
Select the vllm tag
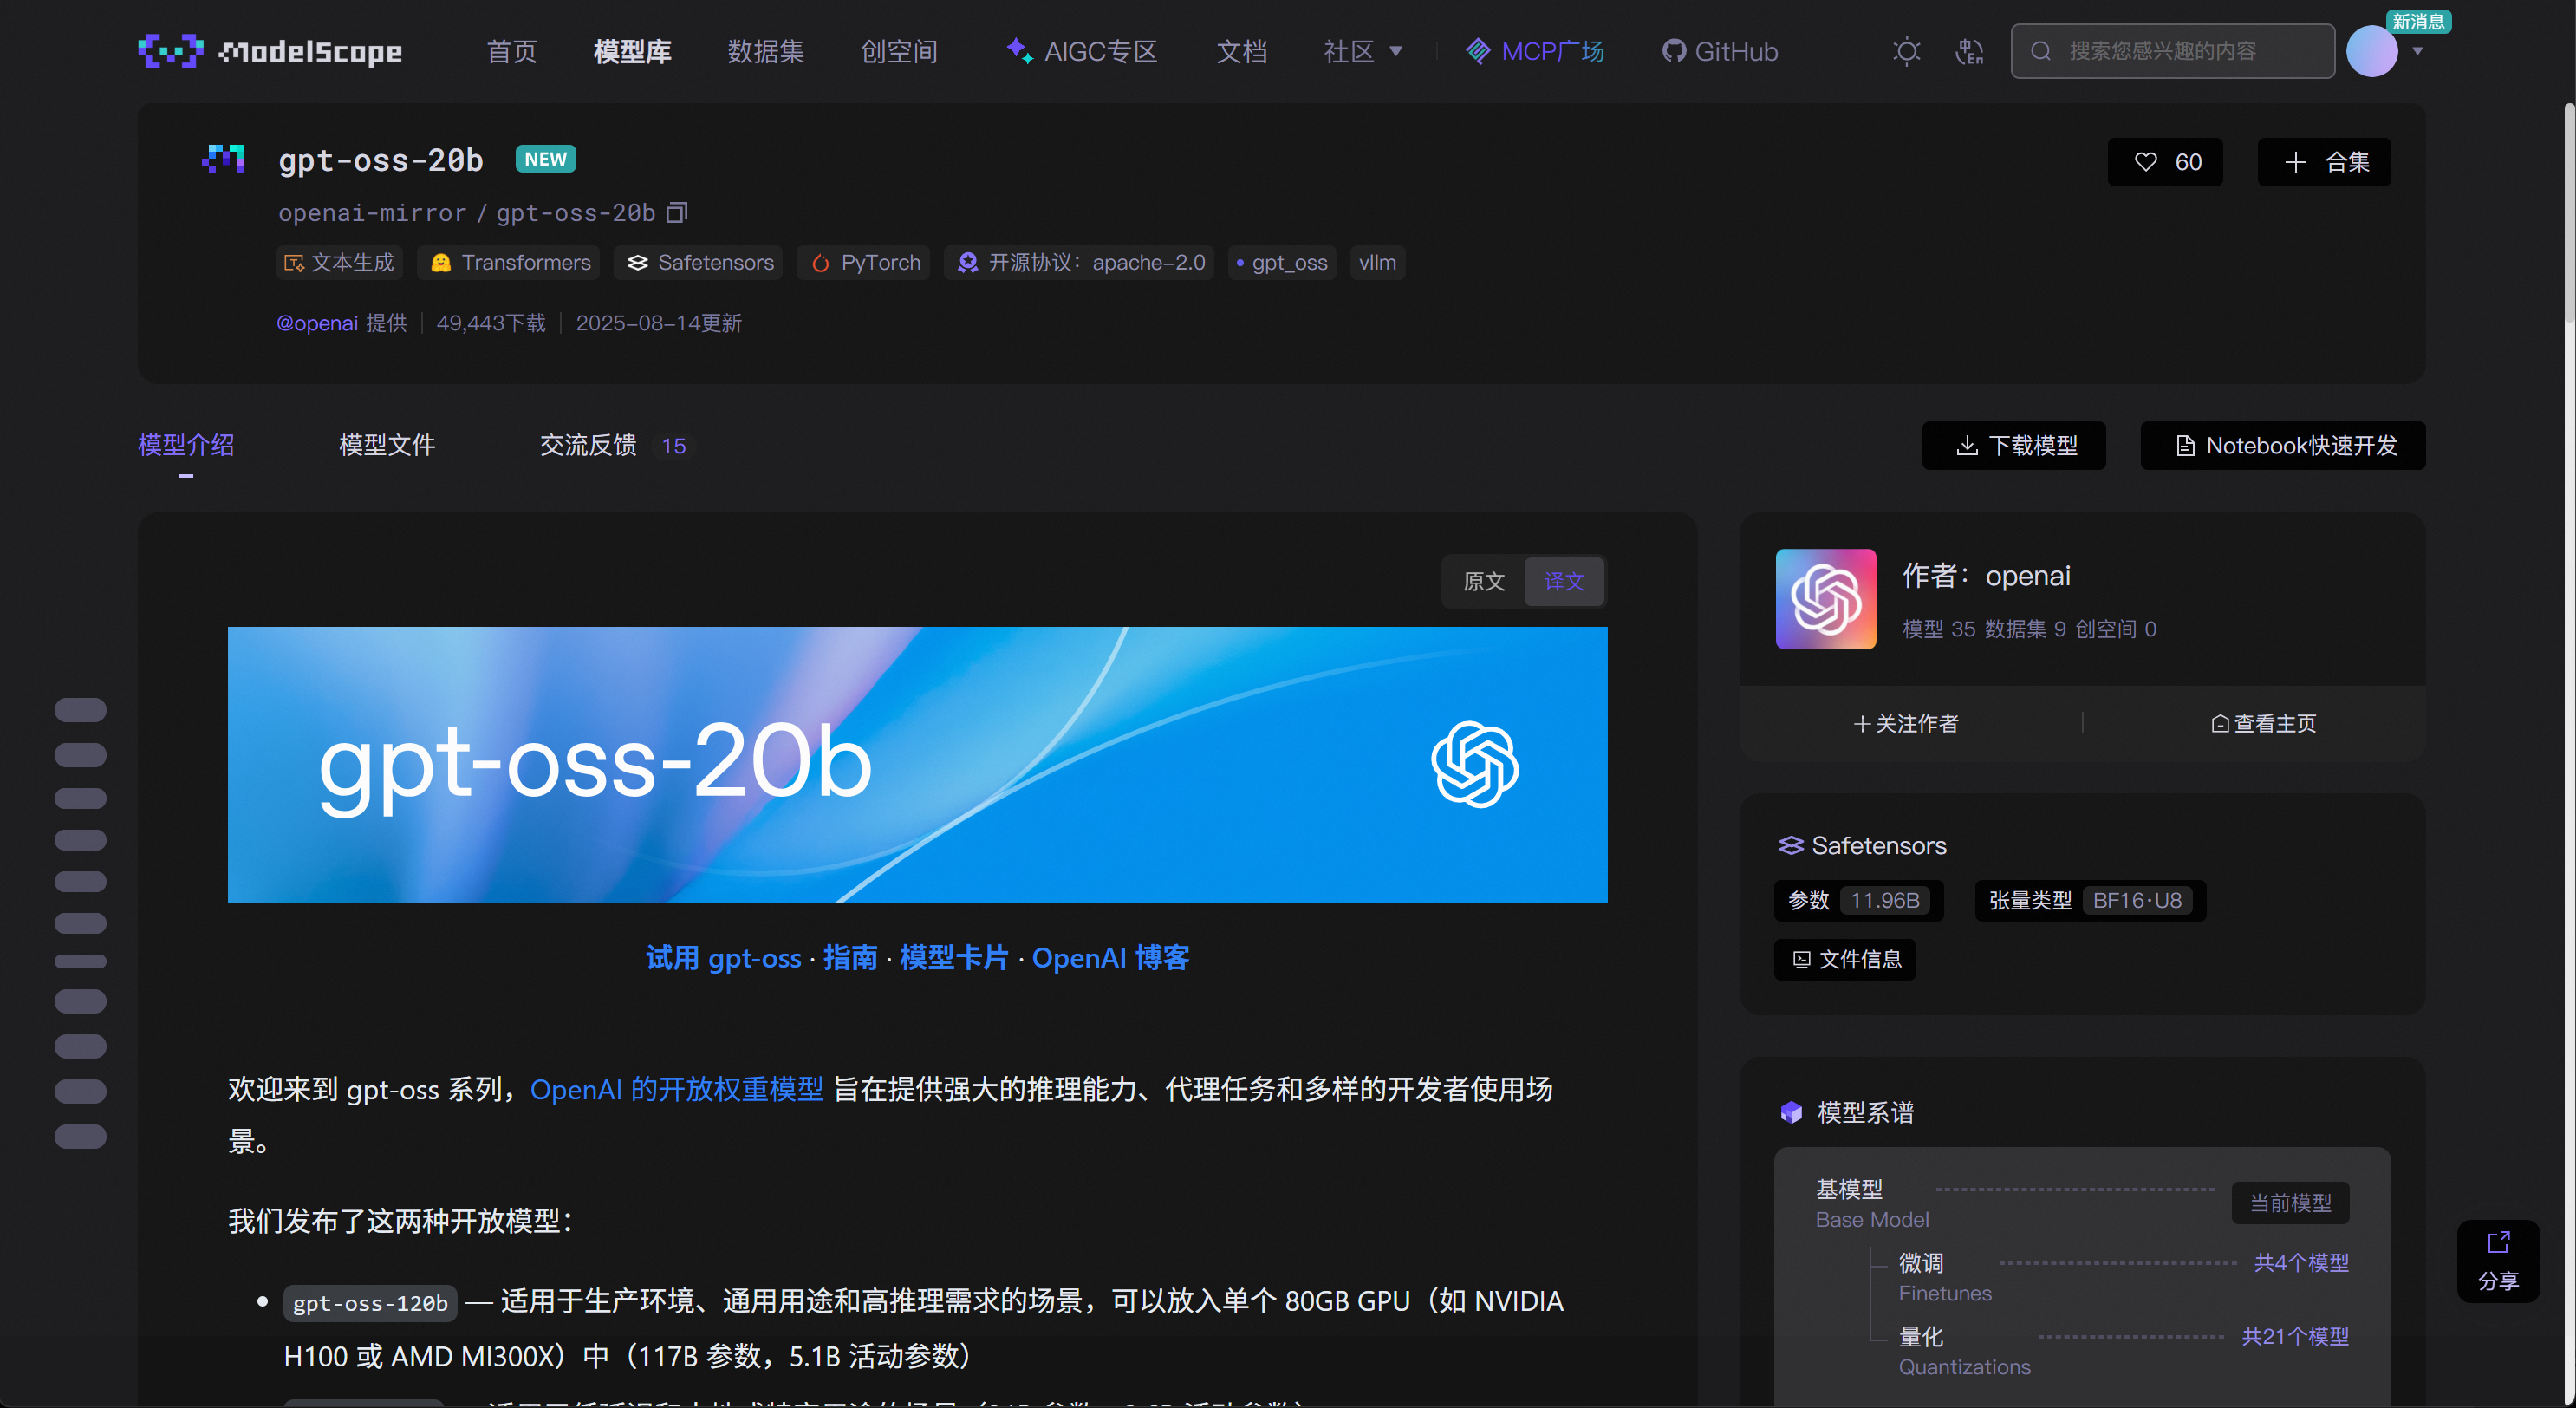[x=1377, y=262]
